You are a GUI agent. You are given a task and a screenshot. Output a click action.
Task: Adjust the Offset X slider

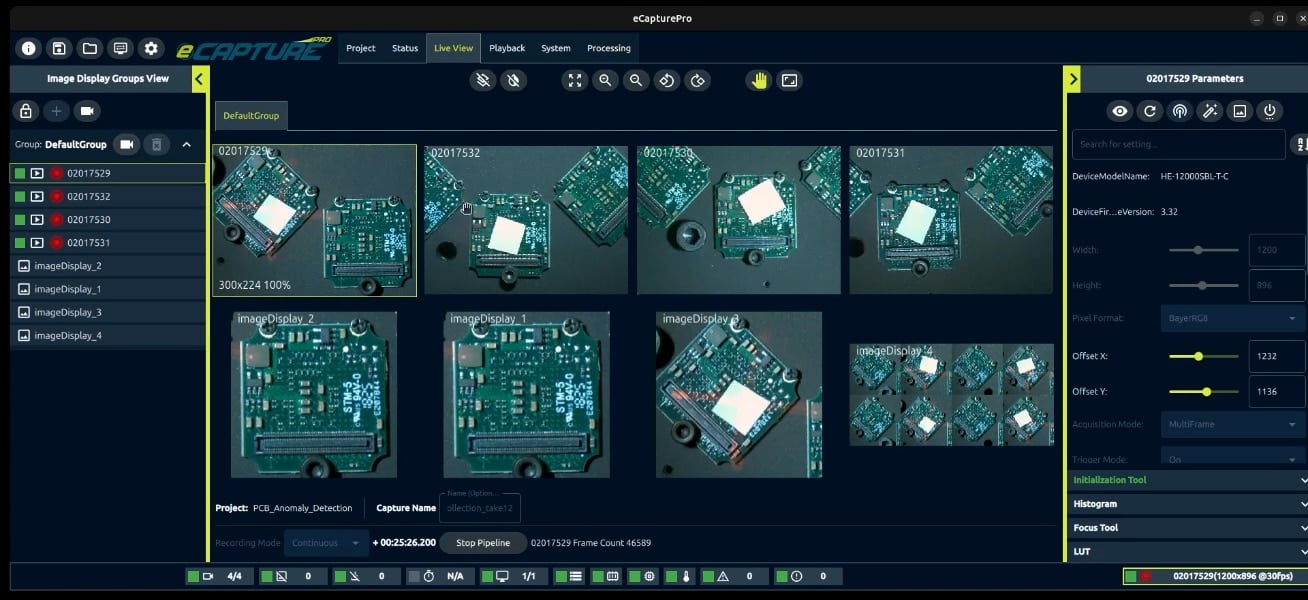click(x=1204, y=356)
